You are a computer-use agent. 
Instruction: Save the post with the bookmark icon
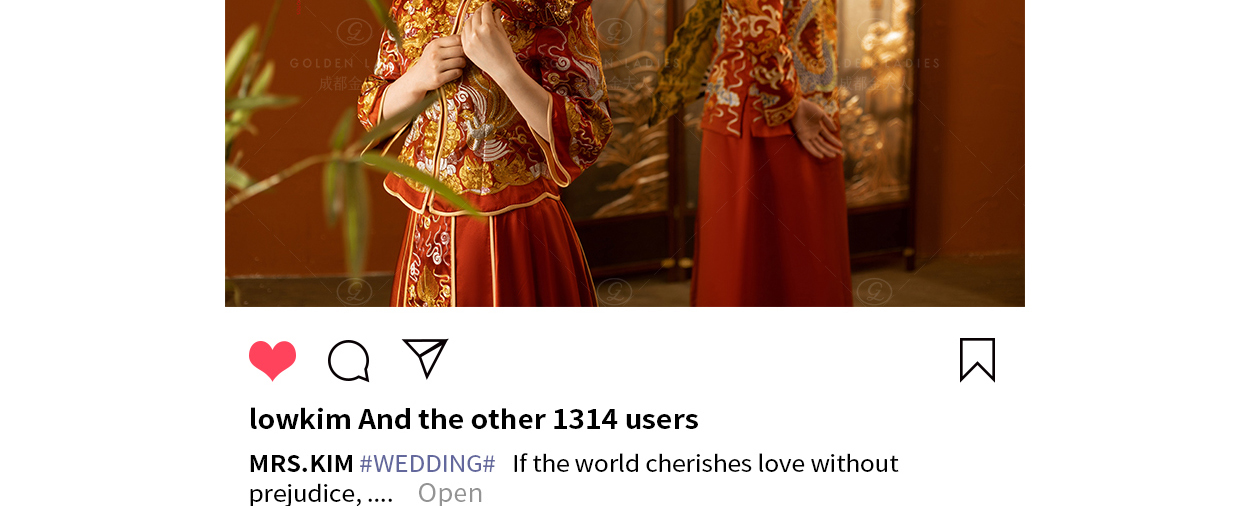(x=977, y=360)
